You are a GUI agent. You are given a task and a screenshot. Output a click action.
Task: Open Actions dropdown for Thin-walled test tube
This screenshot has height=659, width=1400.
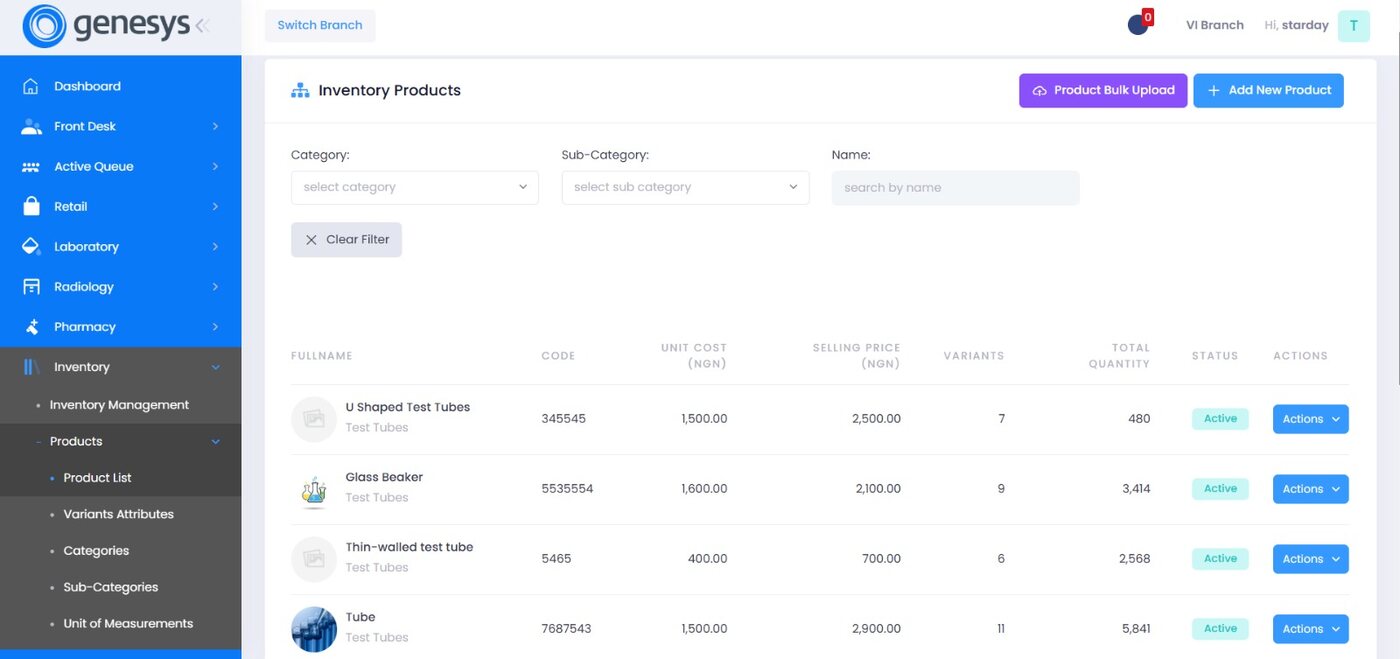tap(1310, 559)
